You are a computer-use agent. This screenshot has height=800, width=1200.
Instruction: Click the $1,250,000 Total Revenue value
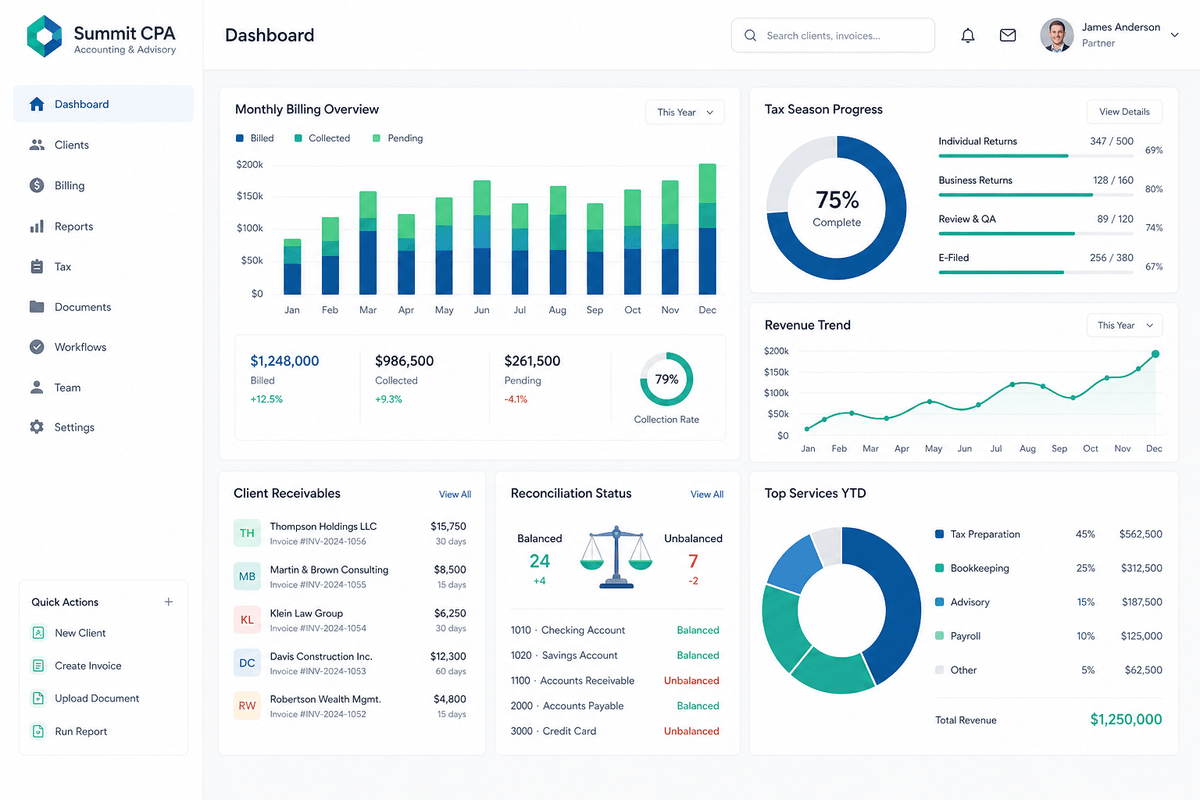pyautogui.click(x=1126, y=719)
